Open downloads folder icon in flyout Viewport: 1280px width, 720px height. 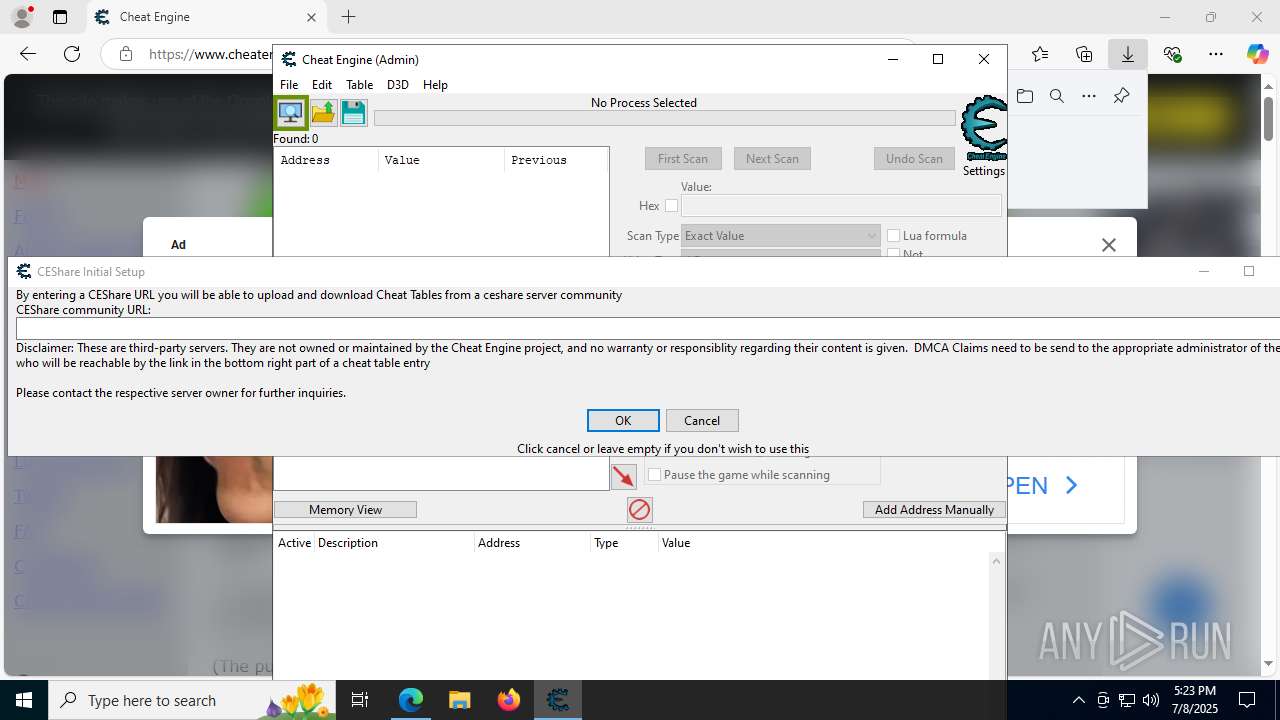(1025, 96)
